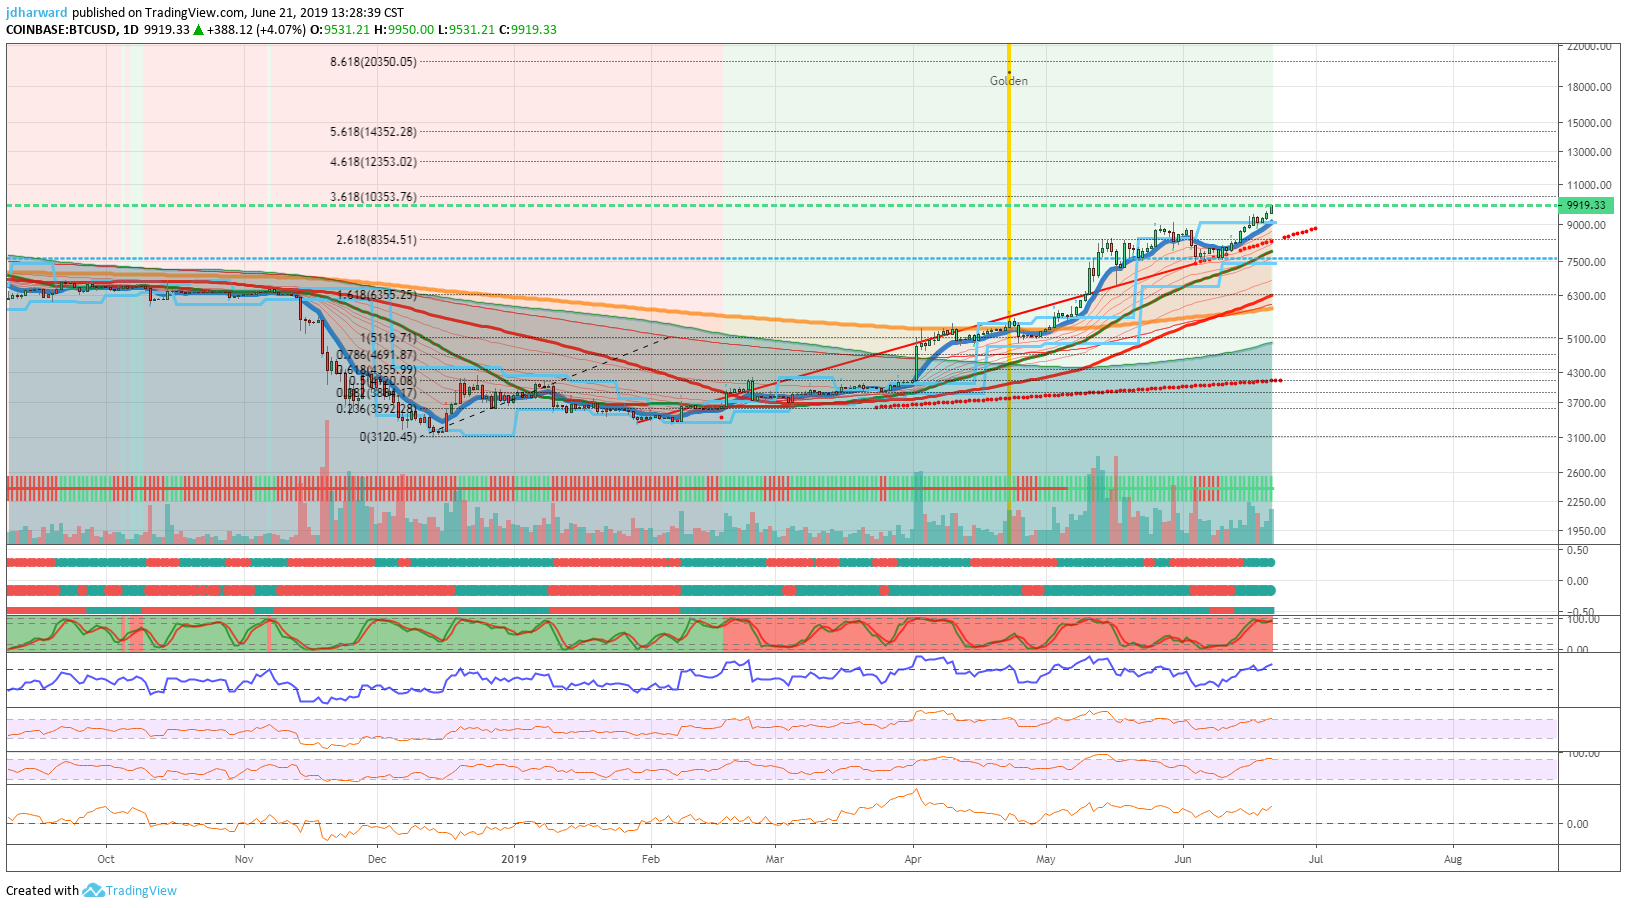Click the Nov date on time axis
Viewport: 1627px width, 908px height.
tap(244, 859)
